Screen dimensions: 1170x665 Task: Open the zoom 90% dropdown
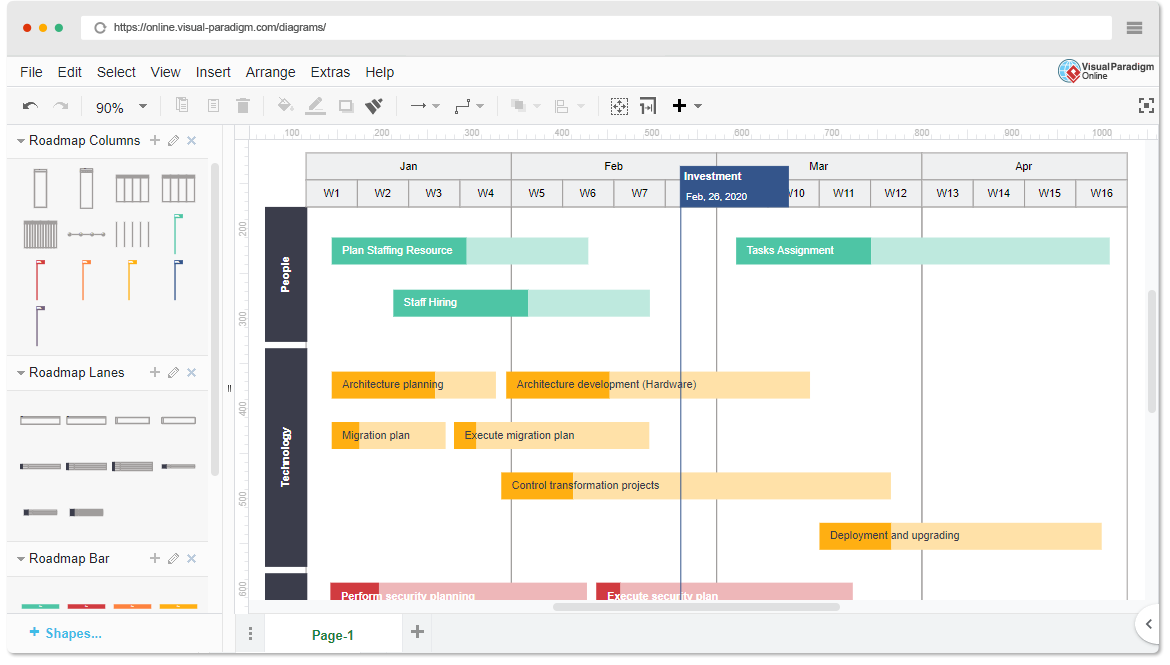tap(143, 107)
